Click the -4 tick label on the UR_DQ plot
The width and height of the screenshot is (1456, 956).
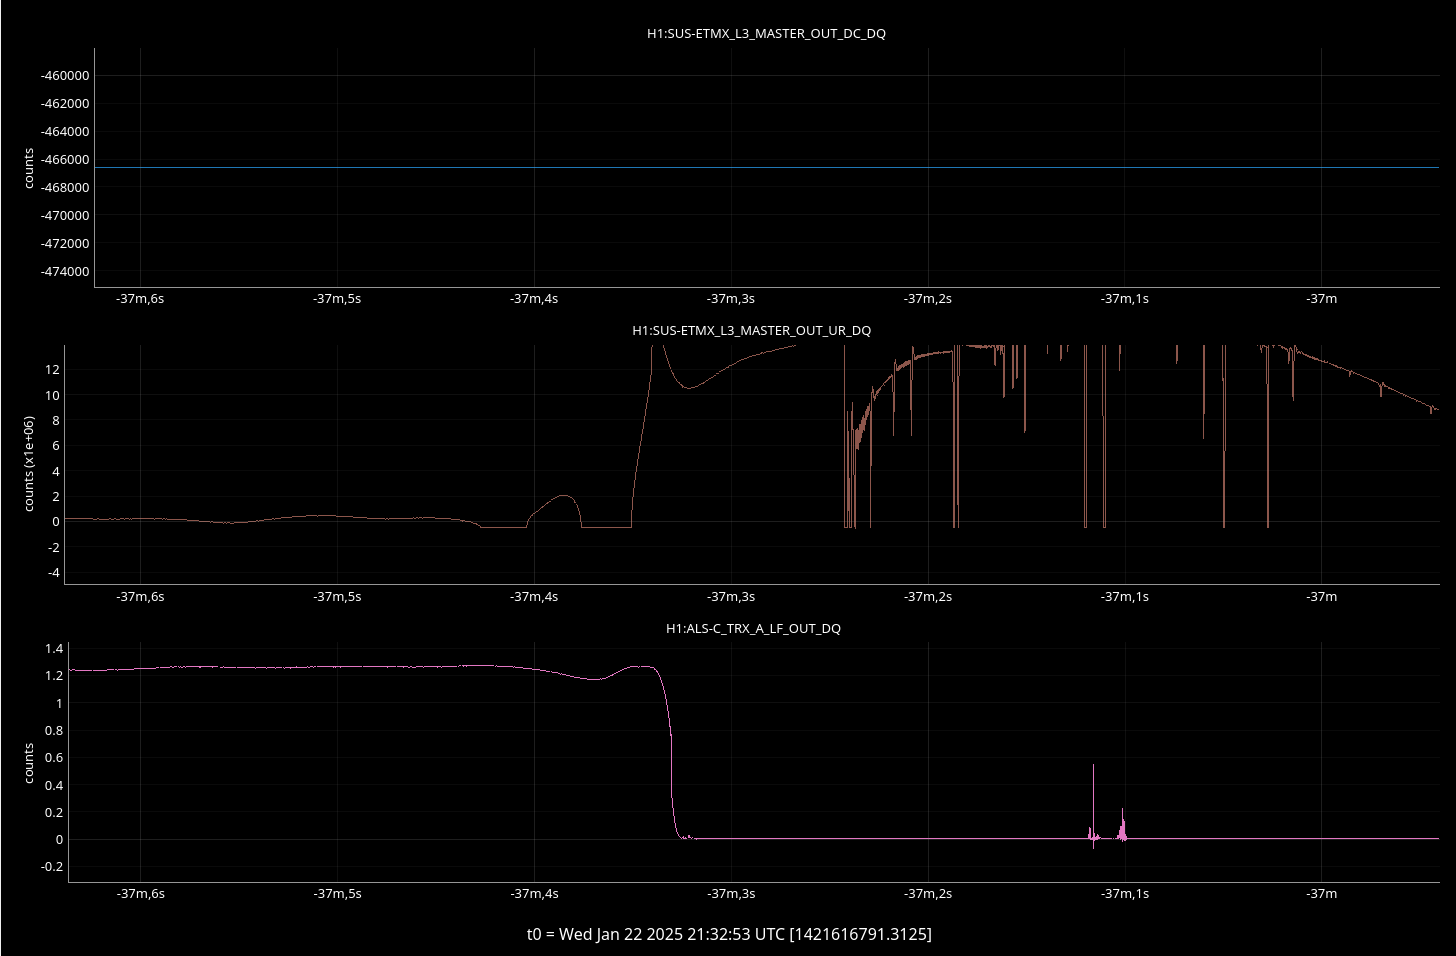(54, 573)
